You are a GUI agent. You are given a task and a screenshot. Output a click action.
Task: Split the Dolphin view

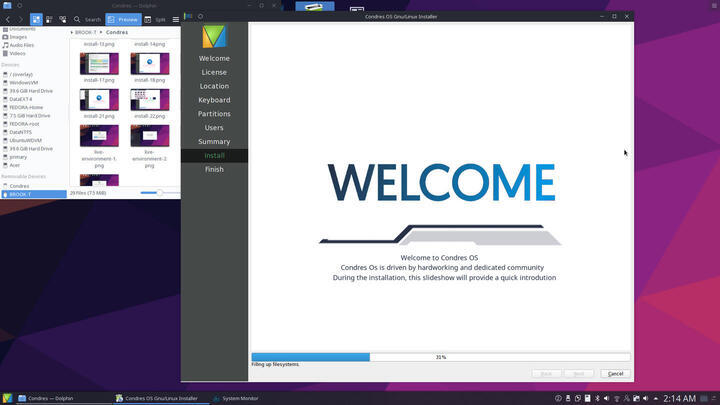tap(155, 19)
